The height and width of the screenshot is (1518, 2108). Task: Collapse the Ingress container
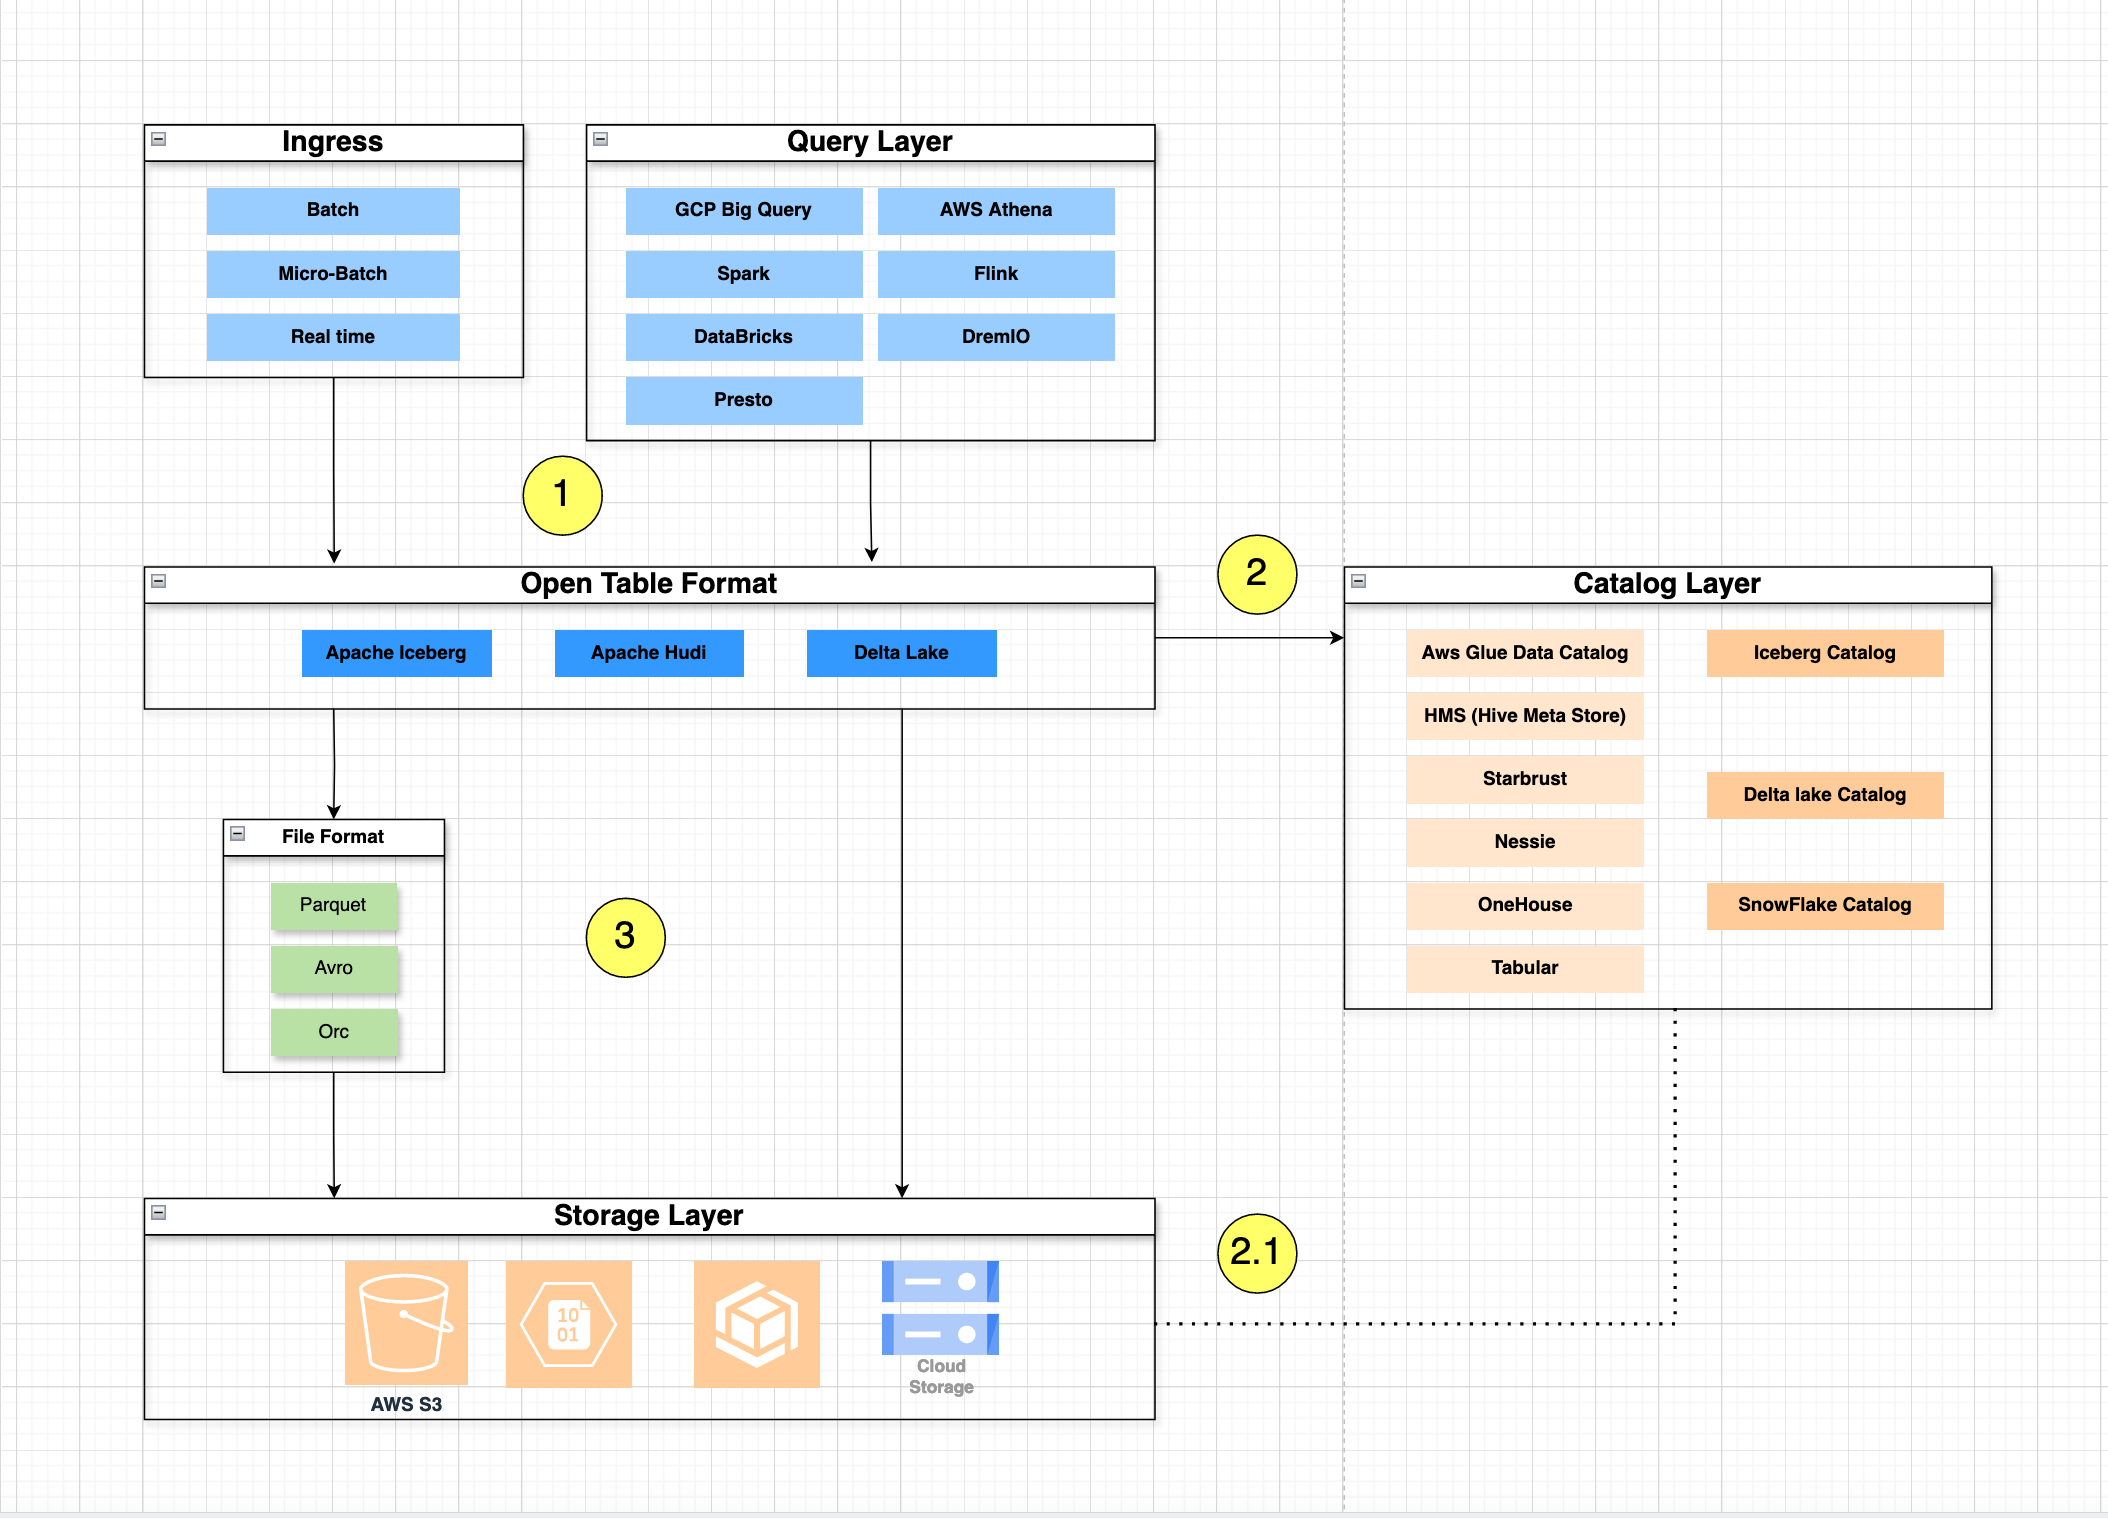point(159,139)
